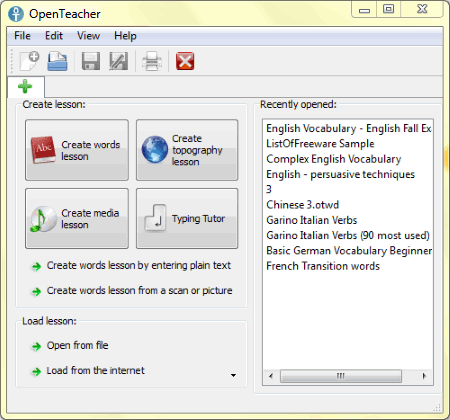This screenshot has height=420, width=450.
Task: Maximize the OpenTeacher window
Action: (x=388, y=9)
